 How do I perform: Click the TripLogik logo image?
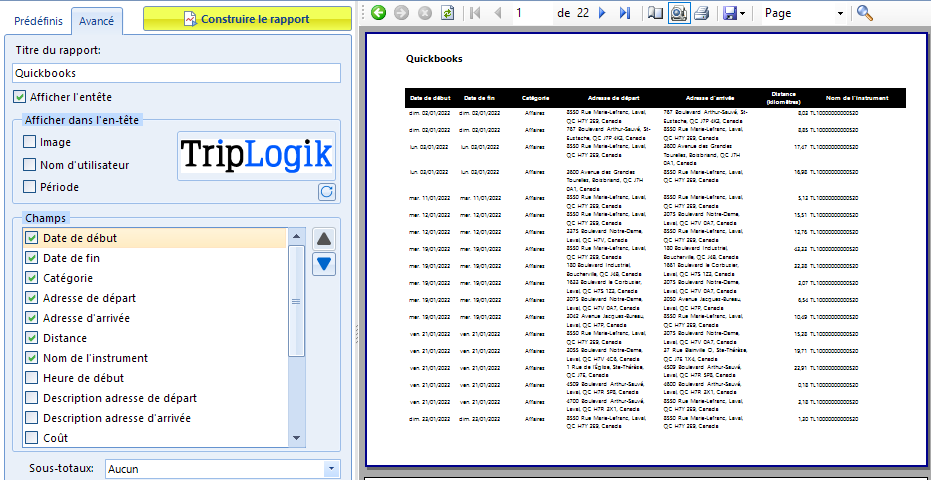pyautogui.click(x=256, y=155)
